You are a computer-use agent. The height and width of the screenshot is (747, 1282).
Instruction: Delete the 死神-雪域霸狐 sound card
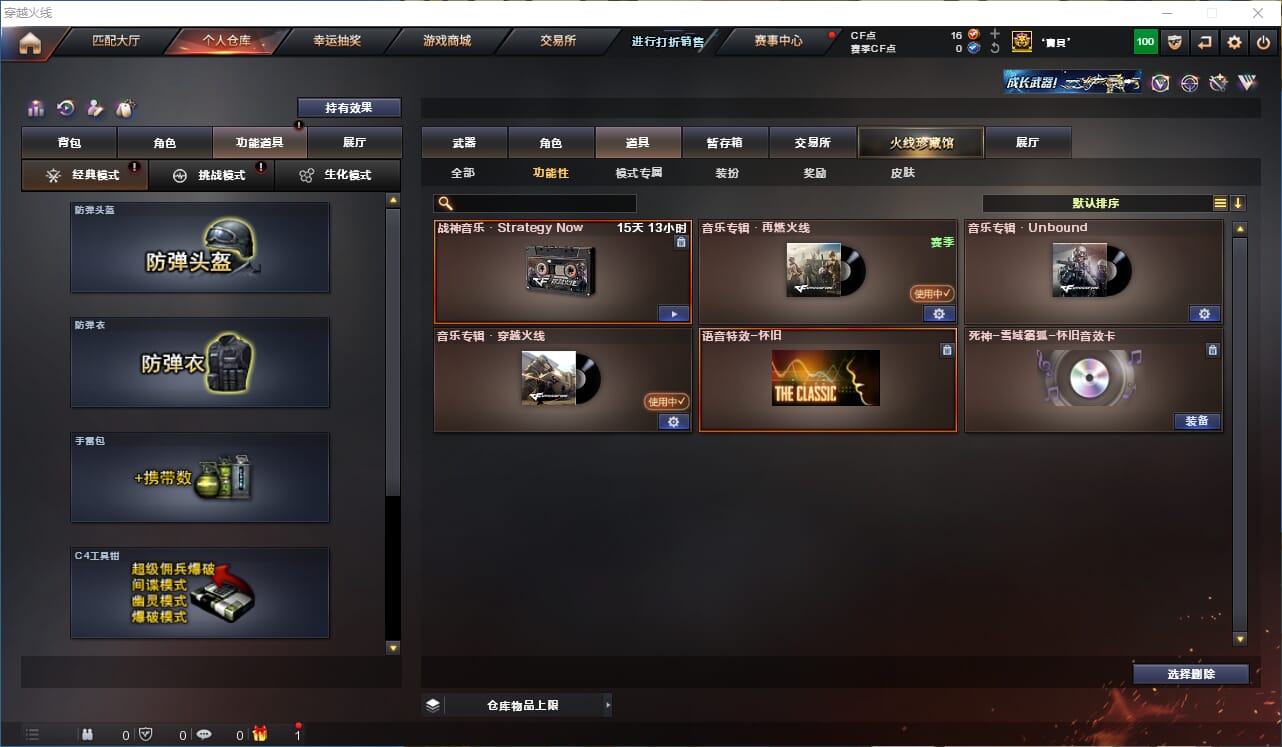pyautogui.click(x=1212, y=350)
